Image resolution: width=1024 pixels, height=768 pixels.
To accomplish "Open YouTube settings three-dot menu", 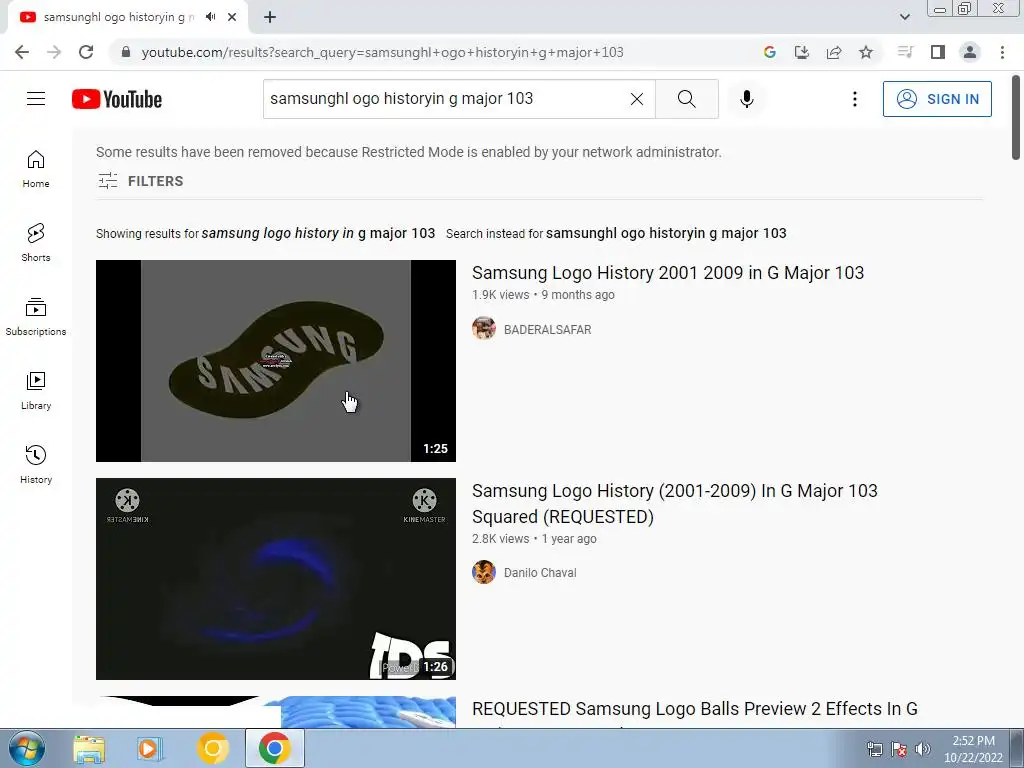I will 854,99.
